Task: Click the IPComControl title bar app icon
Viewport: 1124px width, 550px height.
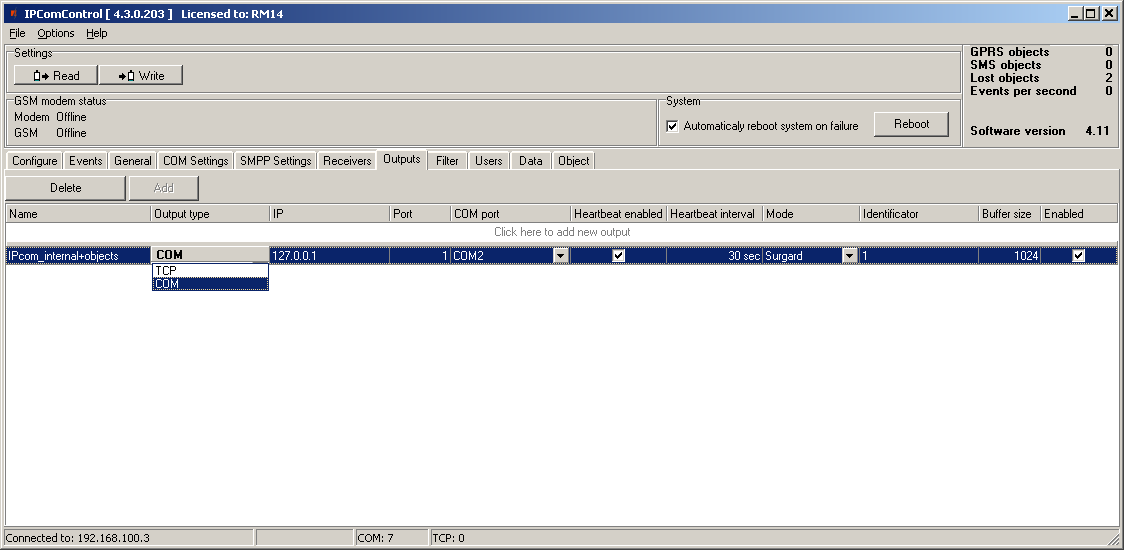Action: point(13,14)
